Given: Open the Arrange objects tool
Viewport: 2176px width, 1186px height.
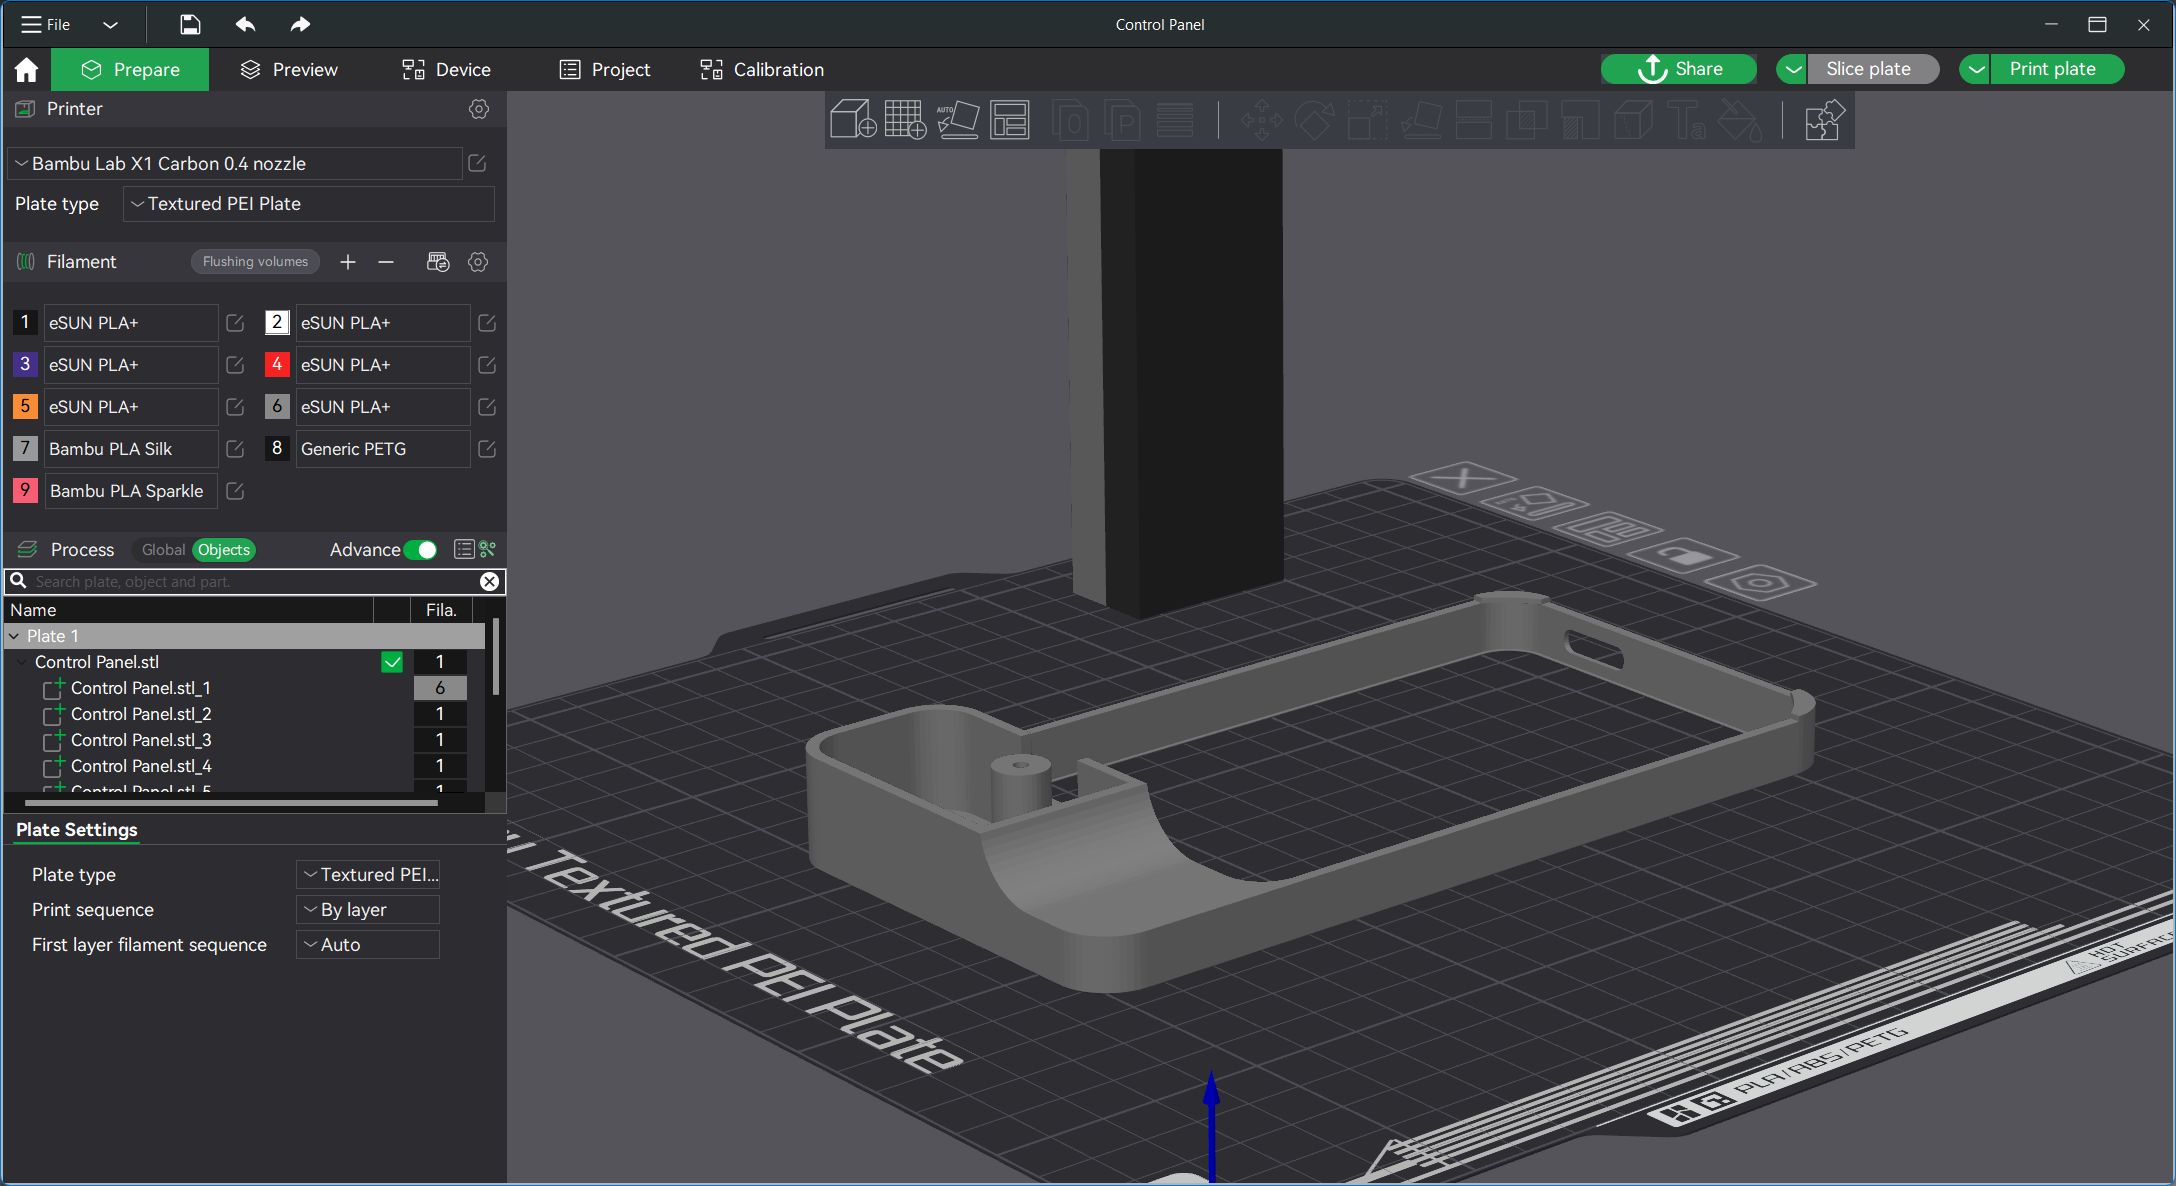Looking at the screenshot, I should pyautogui.click(x=1009, y=120).
